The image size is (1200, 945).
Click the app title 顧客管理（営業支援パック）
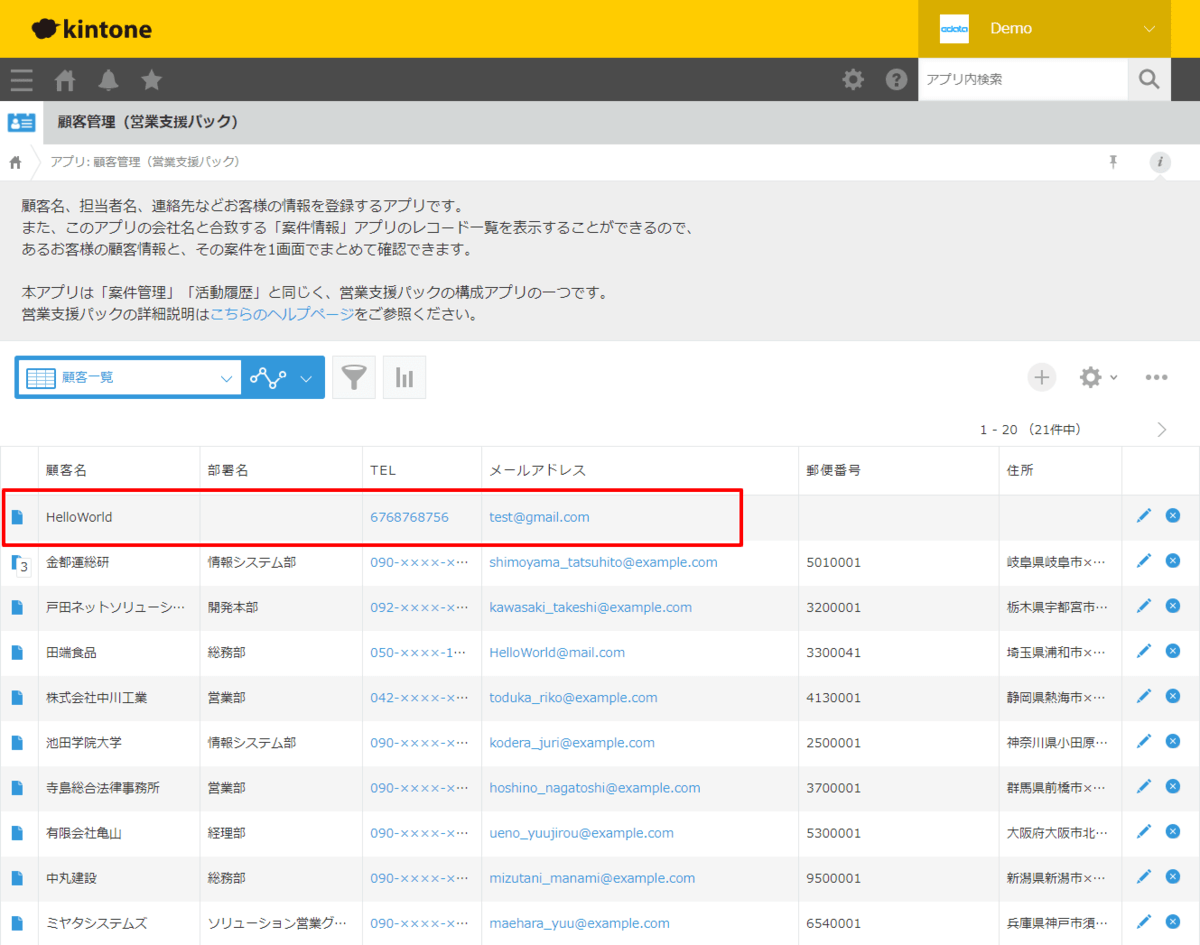(x=148, y=122)
